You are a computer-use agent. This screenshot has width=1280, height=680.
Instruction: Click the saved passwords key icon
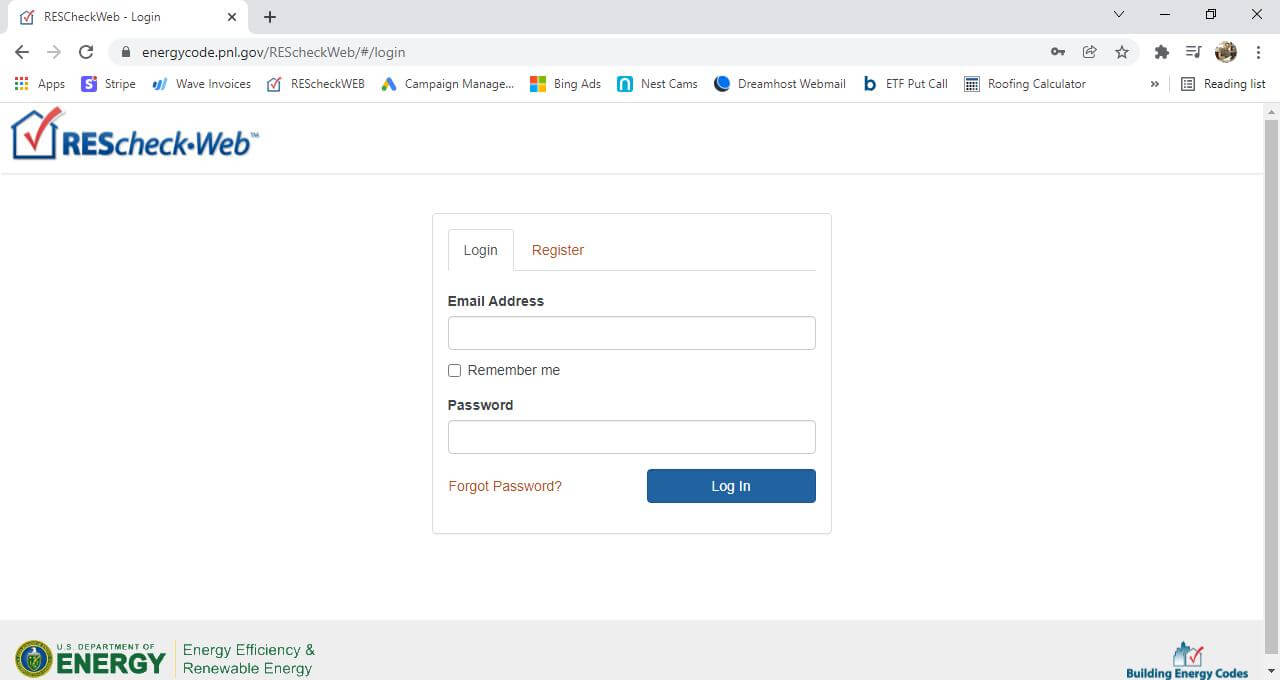(1057, 52)
